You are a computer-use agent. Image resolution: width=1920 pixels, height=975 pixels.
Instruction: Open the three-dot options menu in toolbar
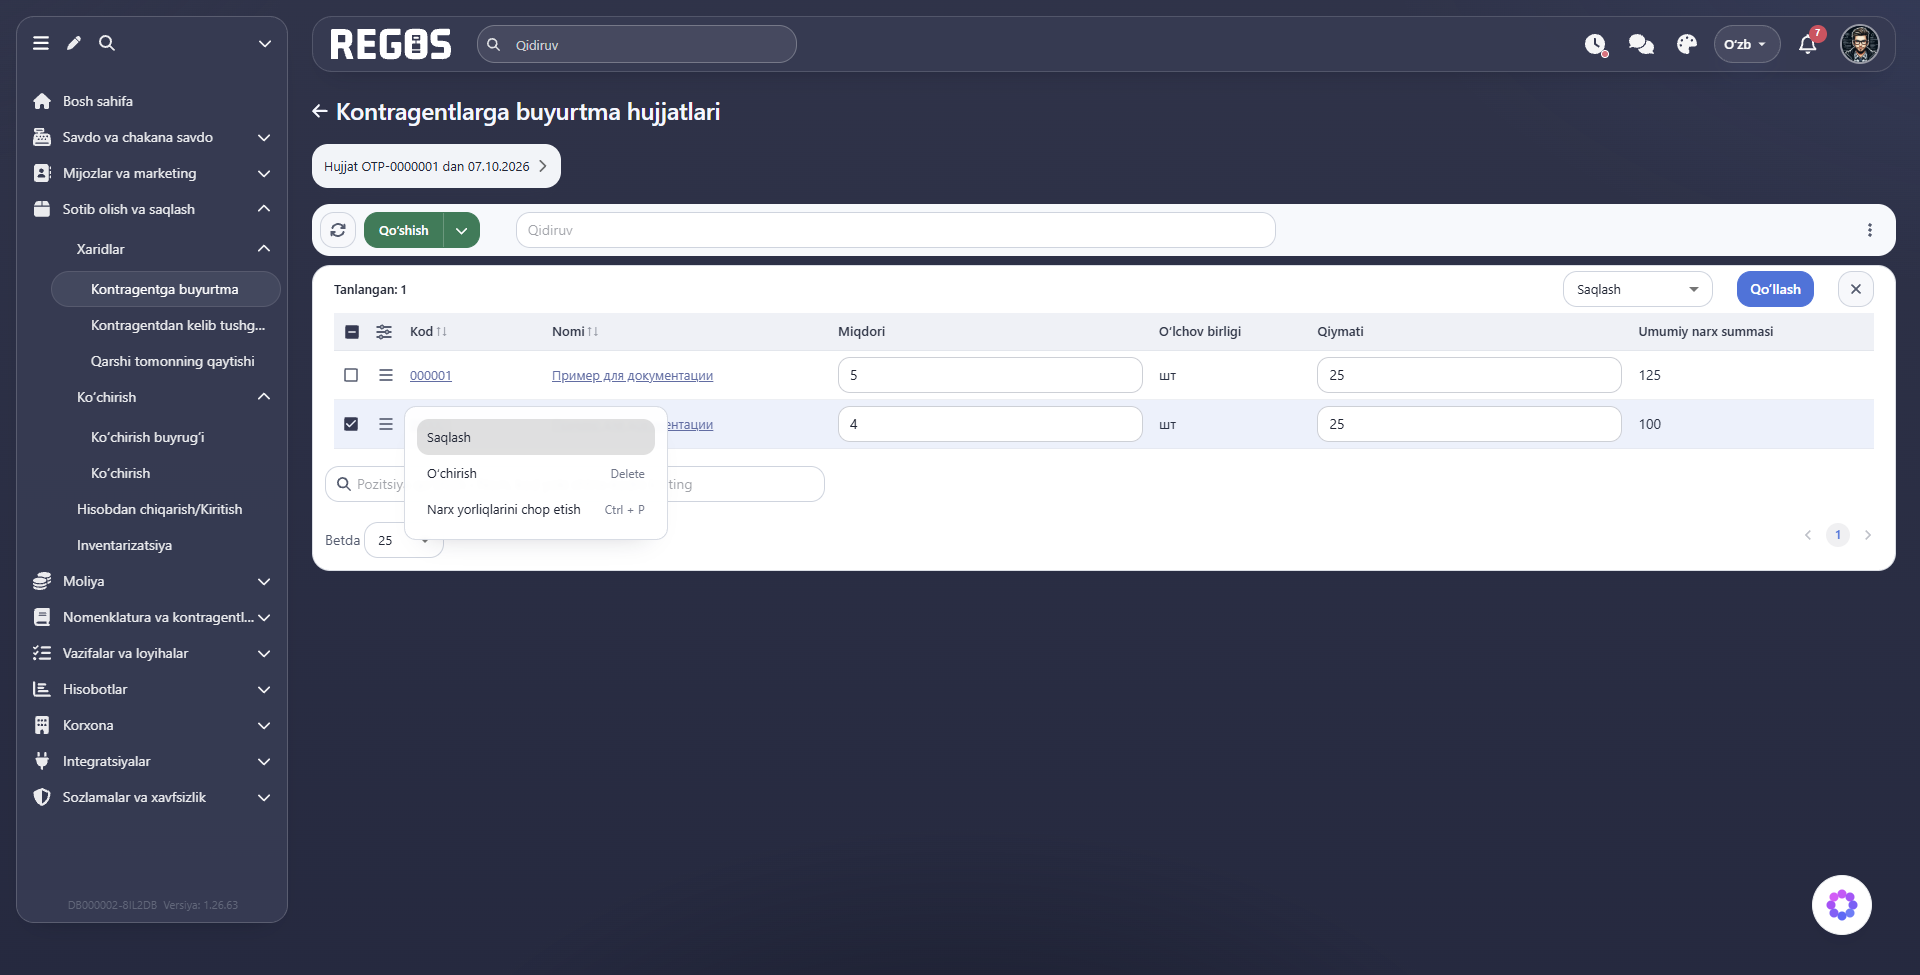pos(1870,230)
